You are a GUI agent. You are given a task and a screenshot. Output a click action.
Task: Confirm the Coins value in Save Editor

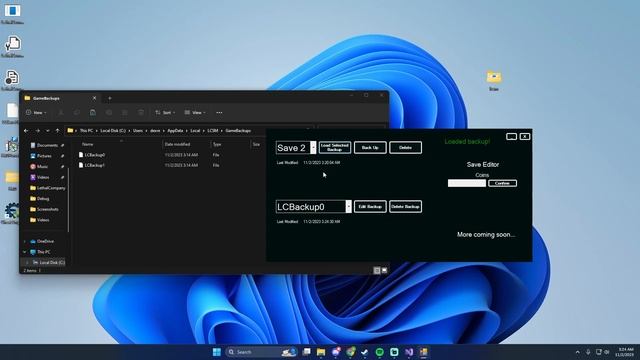point(502,183)
